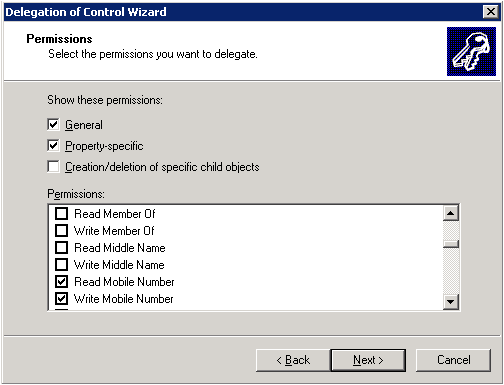Click the permissions list scroll down arrow
This screenshot has height=385, width=504.
click(451, 302)
